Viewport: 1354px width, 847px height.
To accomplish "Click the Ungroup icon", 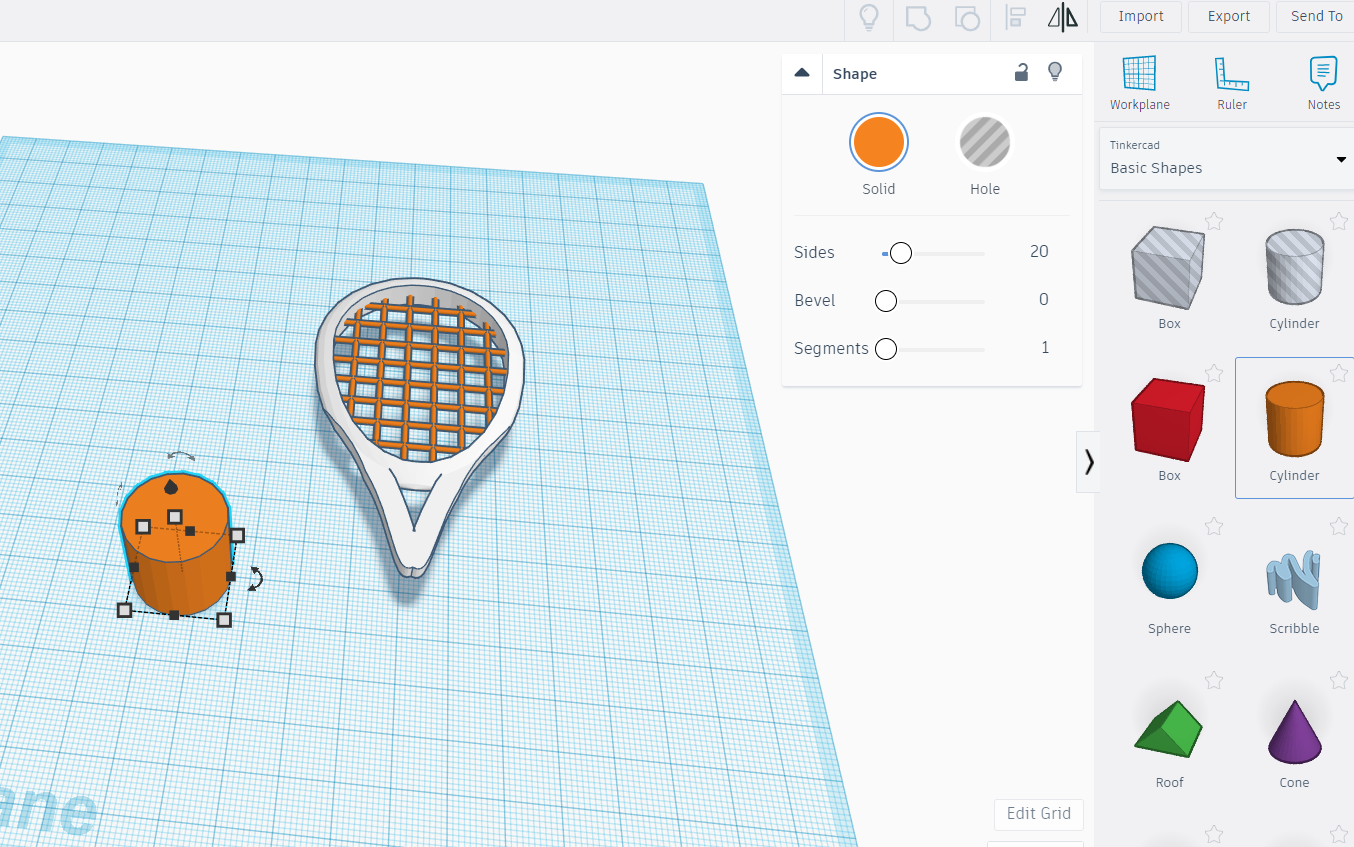I will 966,17.
